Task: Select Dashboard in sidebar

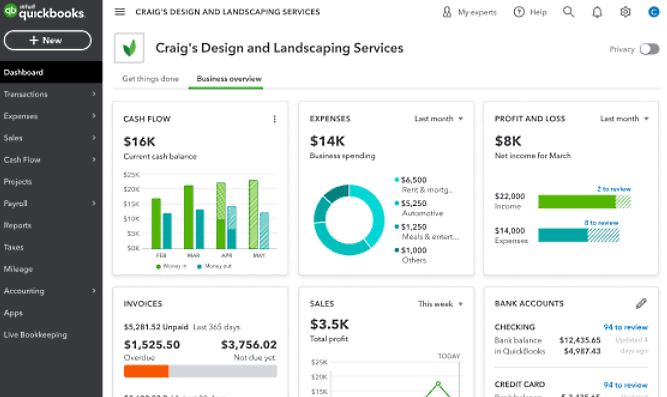Action: (x=51, y=72)
